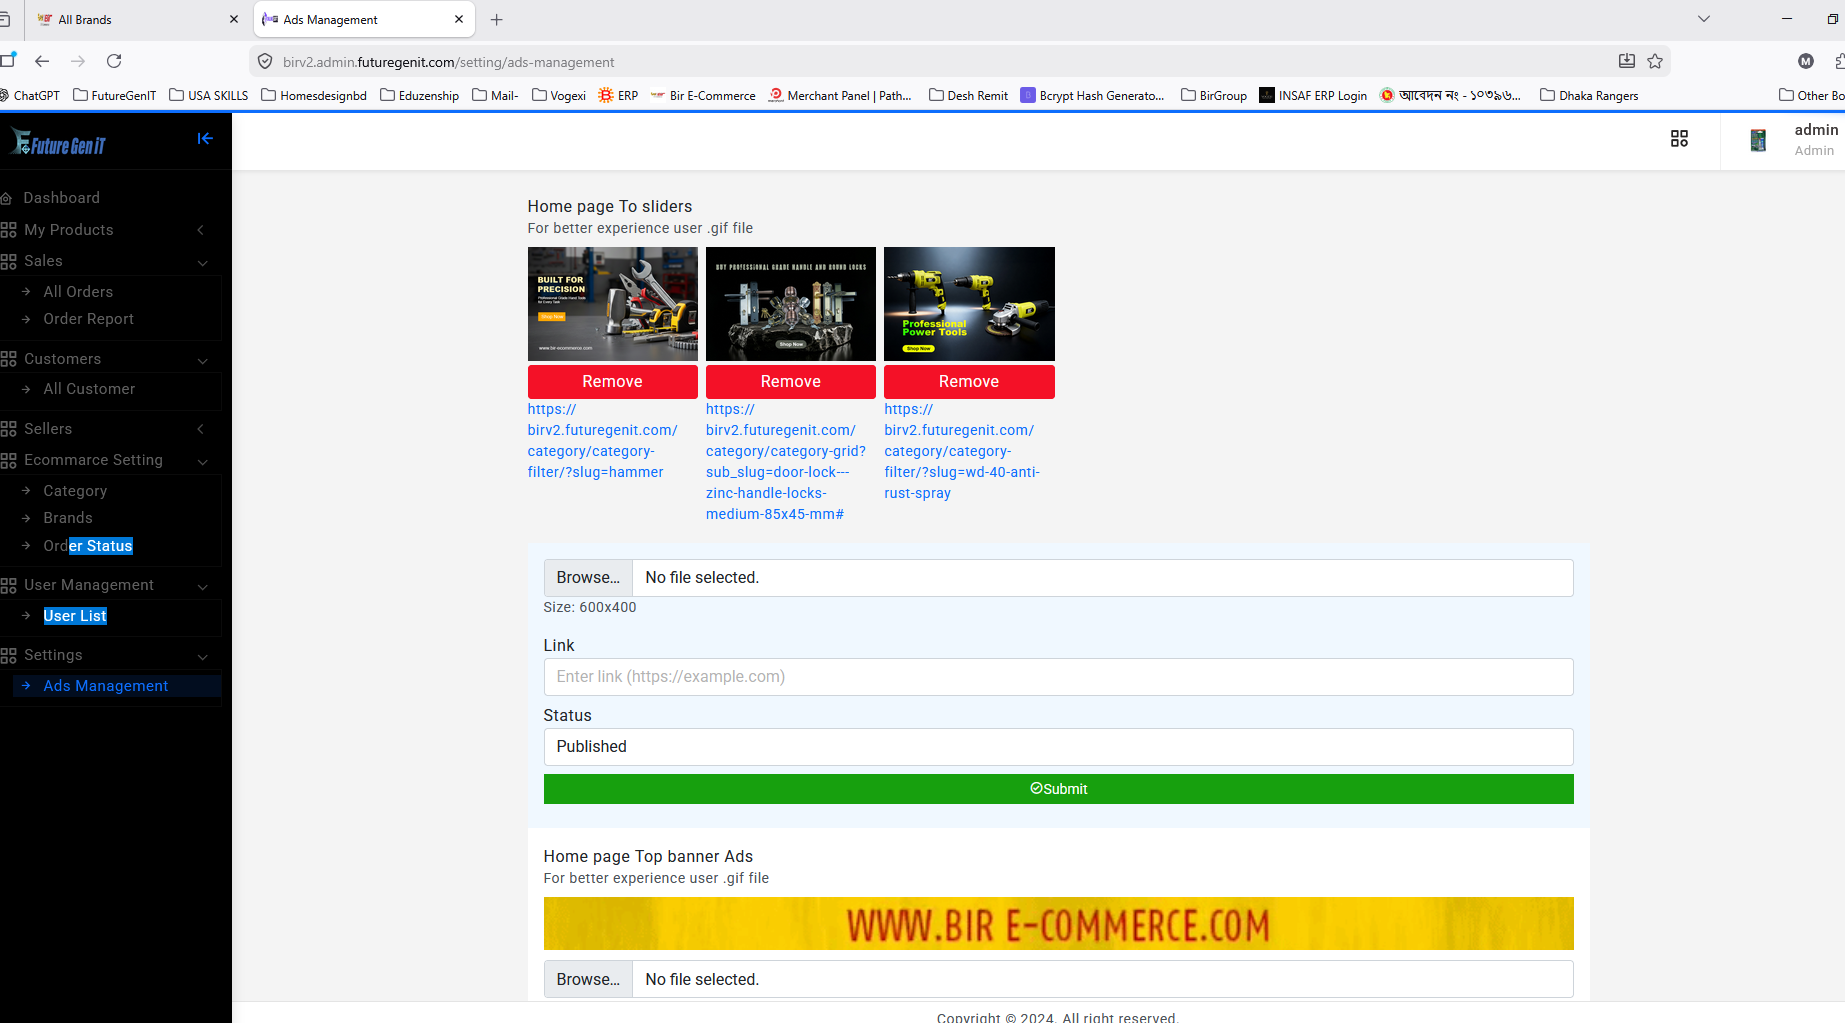This screenshot has height=1023, width=1845.
Task: Bookmark this page with the star icon
Action: point(1655,61)
